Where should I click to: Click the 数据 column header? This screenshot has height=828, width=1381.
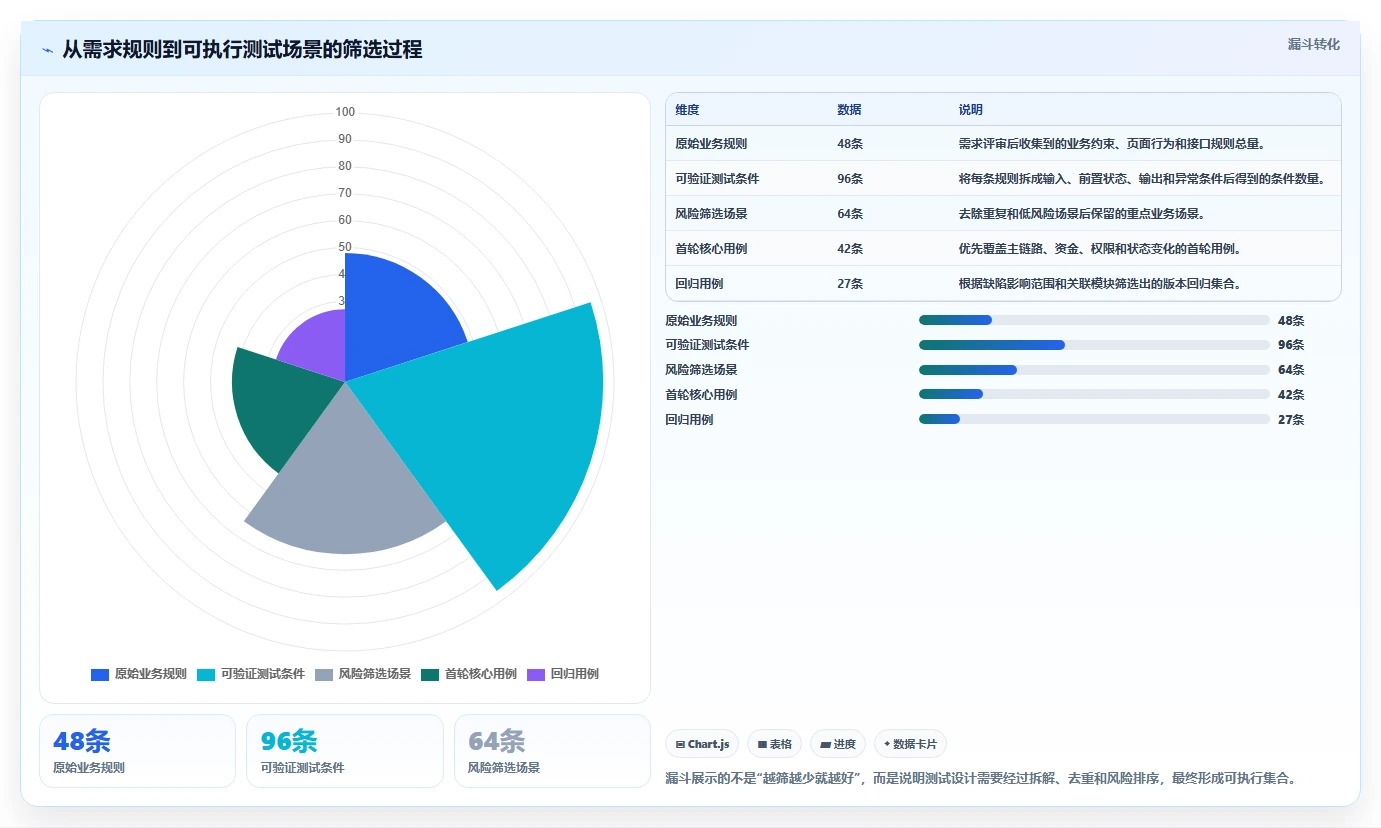pyautogui.click(x=849, y=110)
